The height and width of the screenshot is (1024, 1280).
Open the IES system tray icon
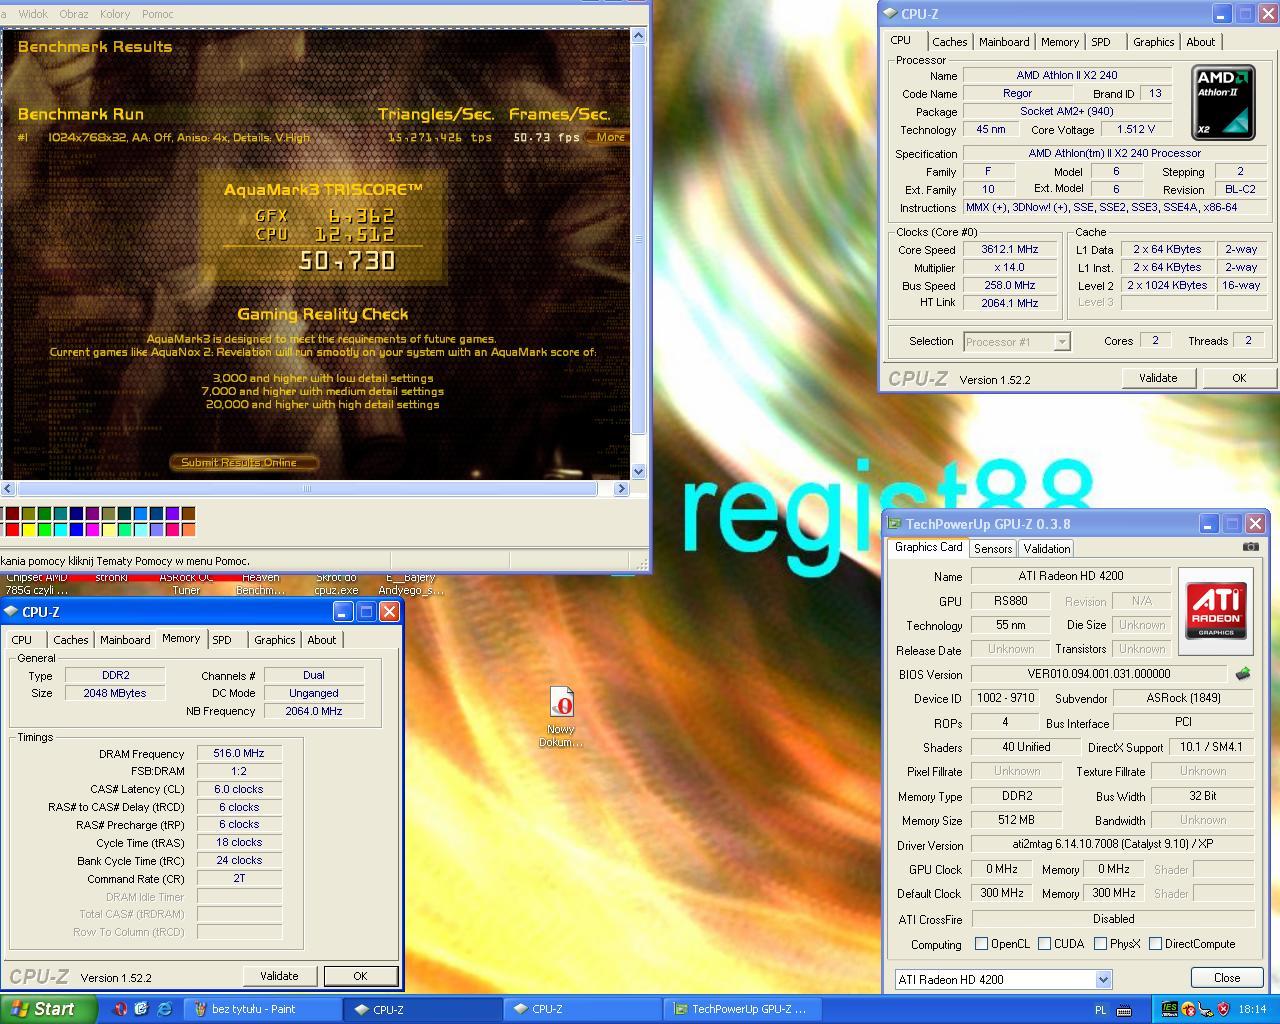[x=1169, y=1010]
